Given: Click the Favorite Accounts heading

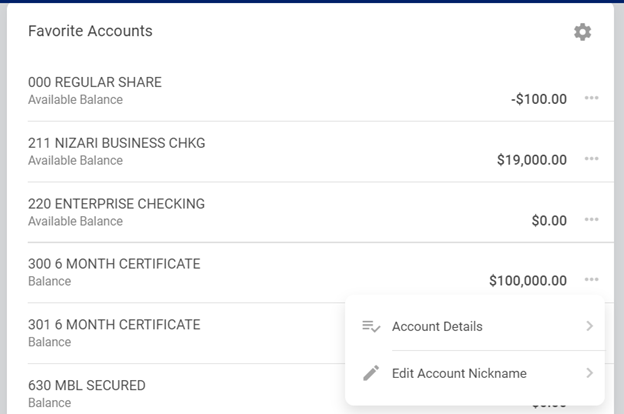Looking at the screenshot, I should (90, 31).
